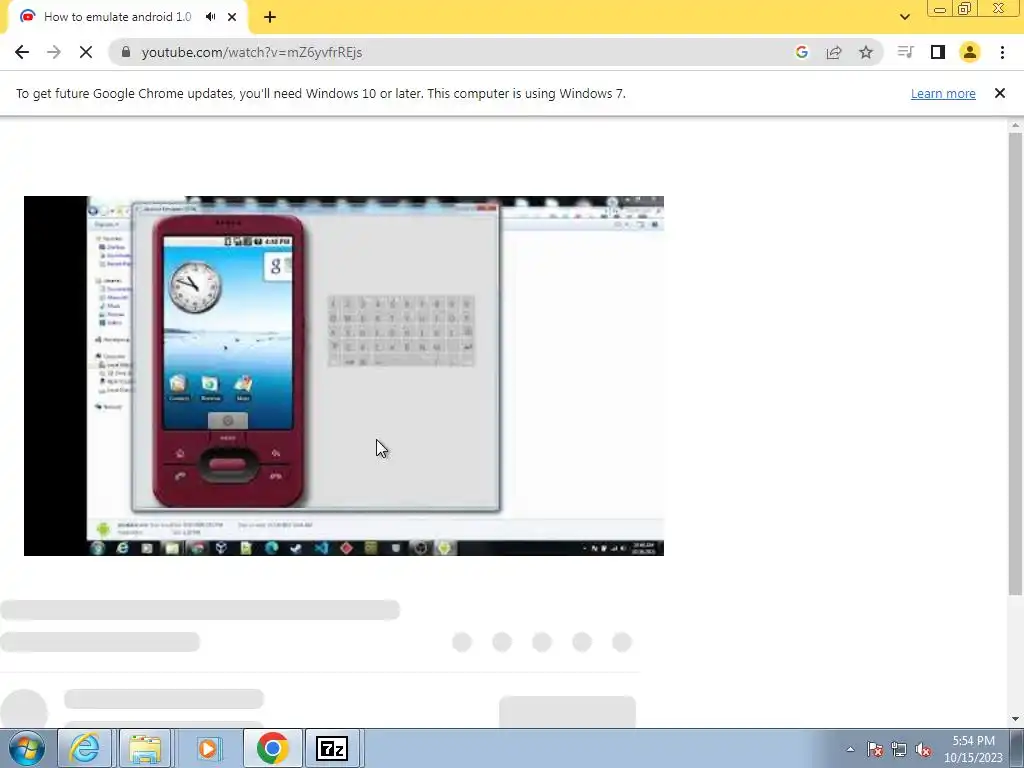Open 7-Zip from the taskbar
The width and height of the screenshot is (1024, 768).
[x=332, y=748]
